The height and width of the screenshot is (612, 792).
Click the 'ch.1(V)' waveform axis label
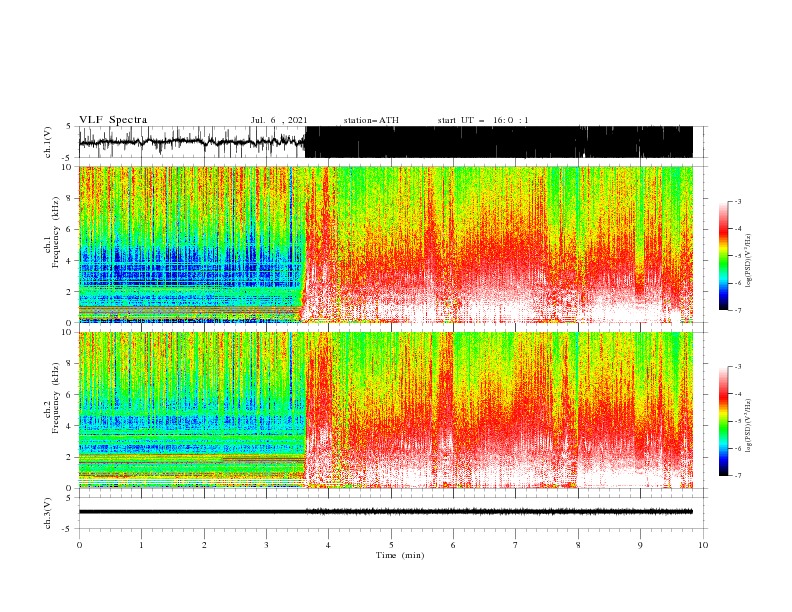pos(48,142)
